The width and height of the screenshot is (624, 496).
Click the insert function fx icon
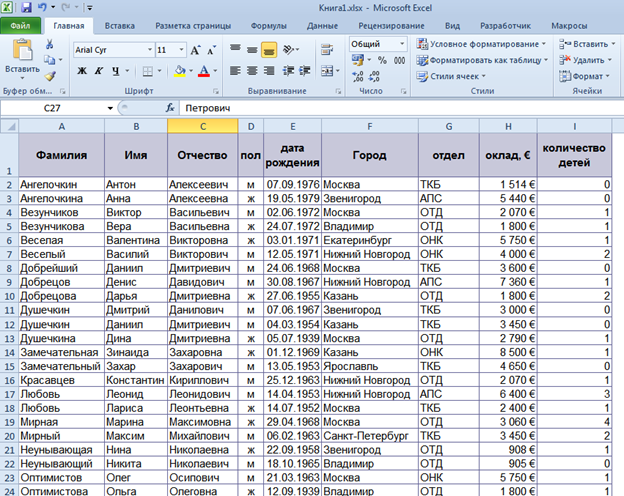[x=170, y=107]
